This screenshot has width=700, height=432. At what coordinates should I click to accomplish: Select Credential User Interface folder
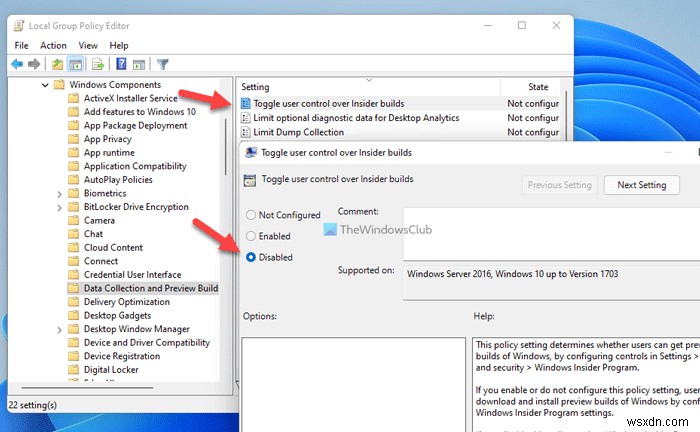pos(132,274)
